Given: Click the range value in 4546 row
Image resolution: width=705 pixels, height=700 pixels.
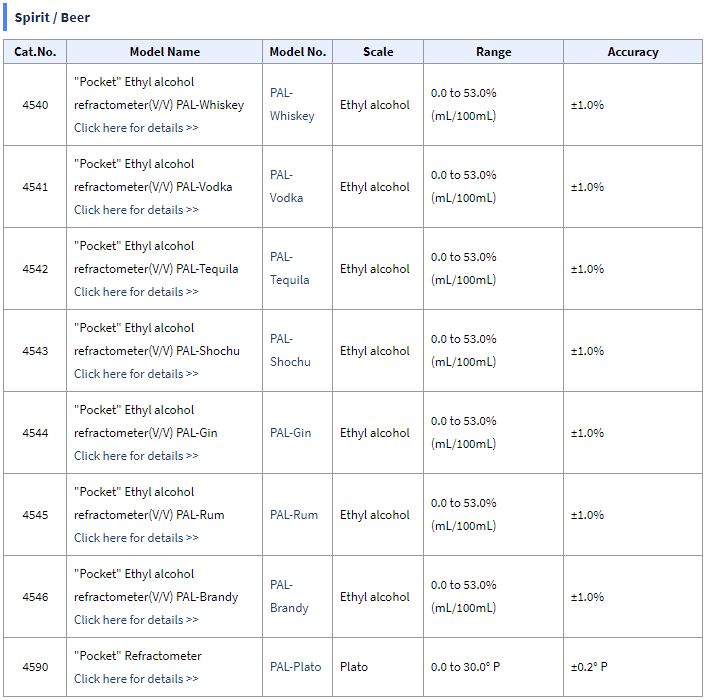Looking at the screenshot, I should [464, 597].
